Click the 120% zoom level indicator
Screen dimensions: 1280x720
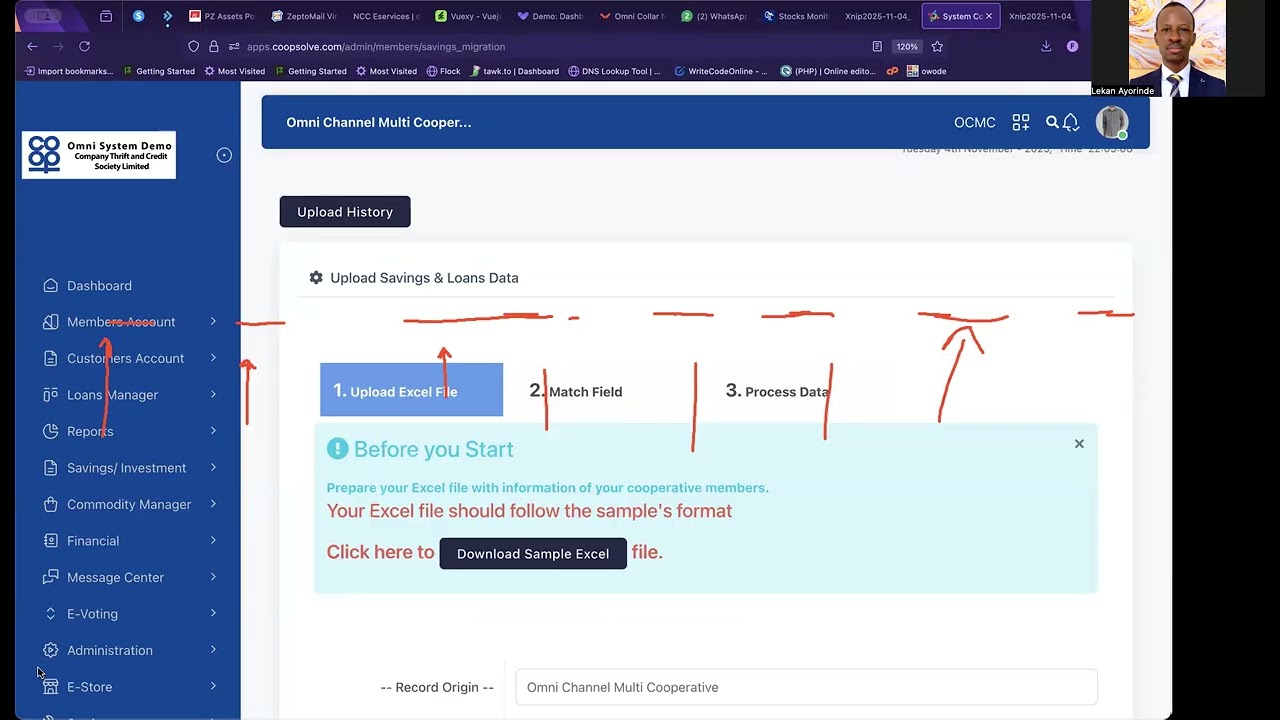tap(906, 46)
